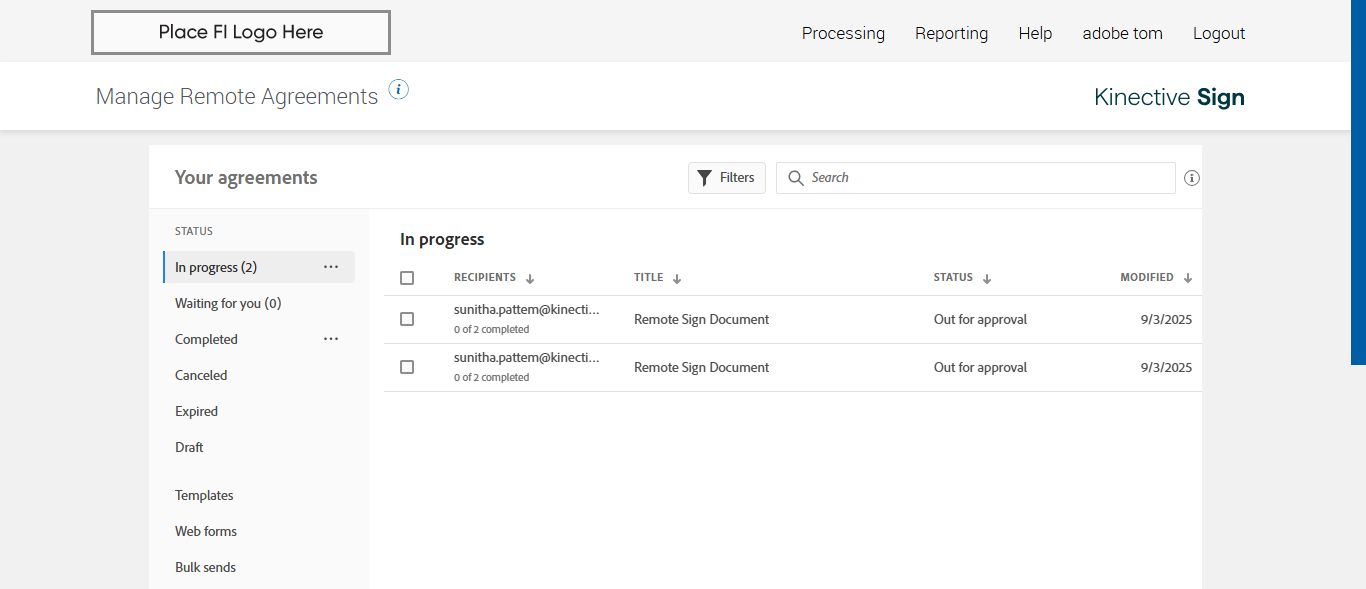Open the three-dot menu beside Completed
This screenshot has width=1366, height=589.
(x=331, y=339)
